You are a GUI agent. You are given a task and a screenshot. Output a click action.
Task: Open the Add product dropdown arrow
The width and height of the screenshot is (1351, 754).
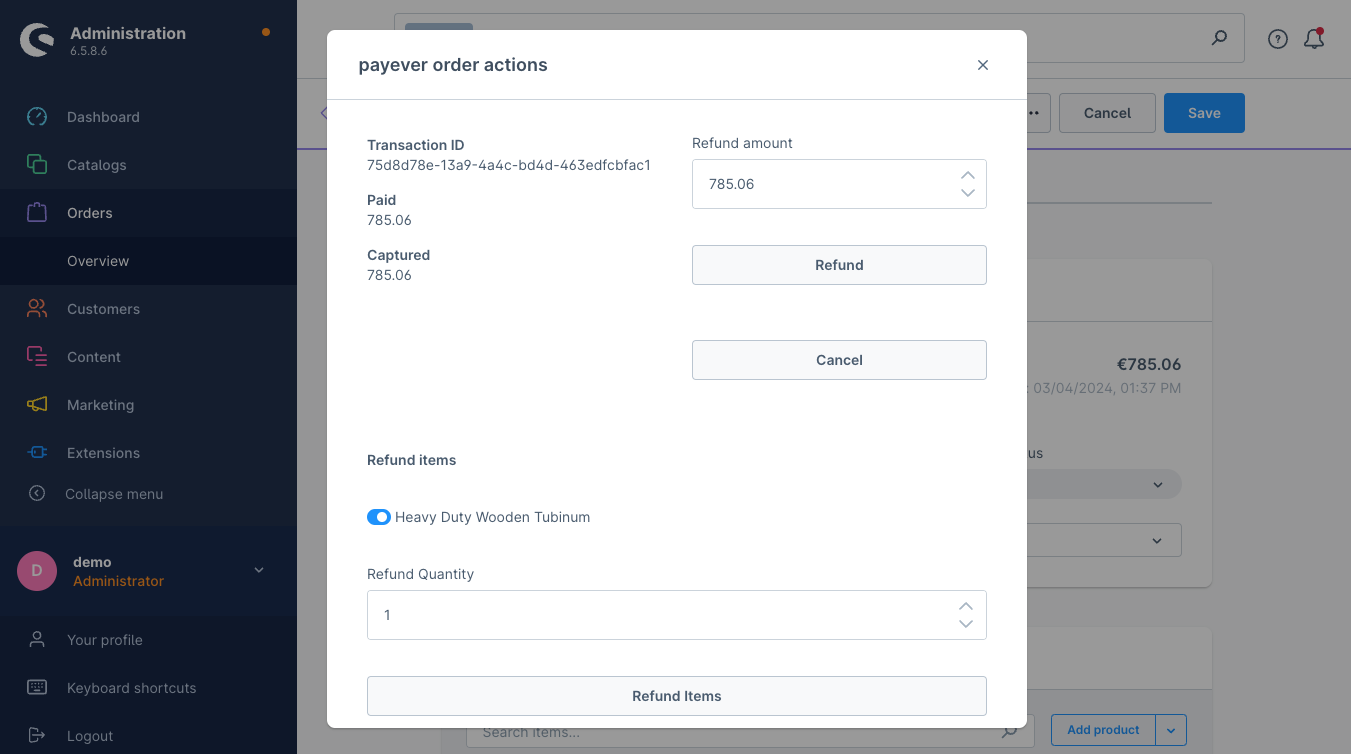(x=1171, y=730)
